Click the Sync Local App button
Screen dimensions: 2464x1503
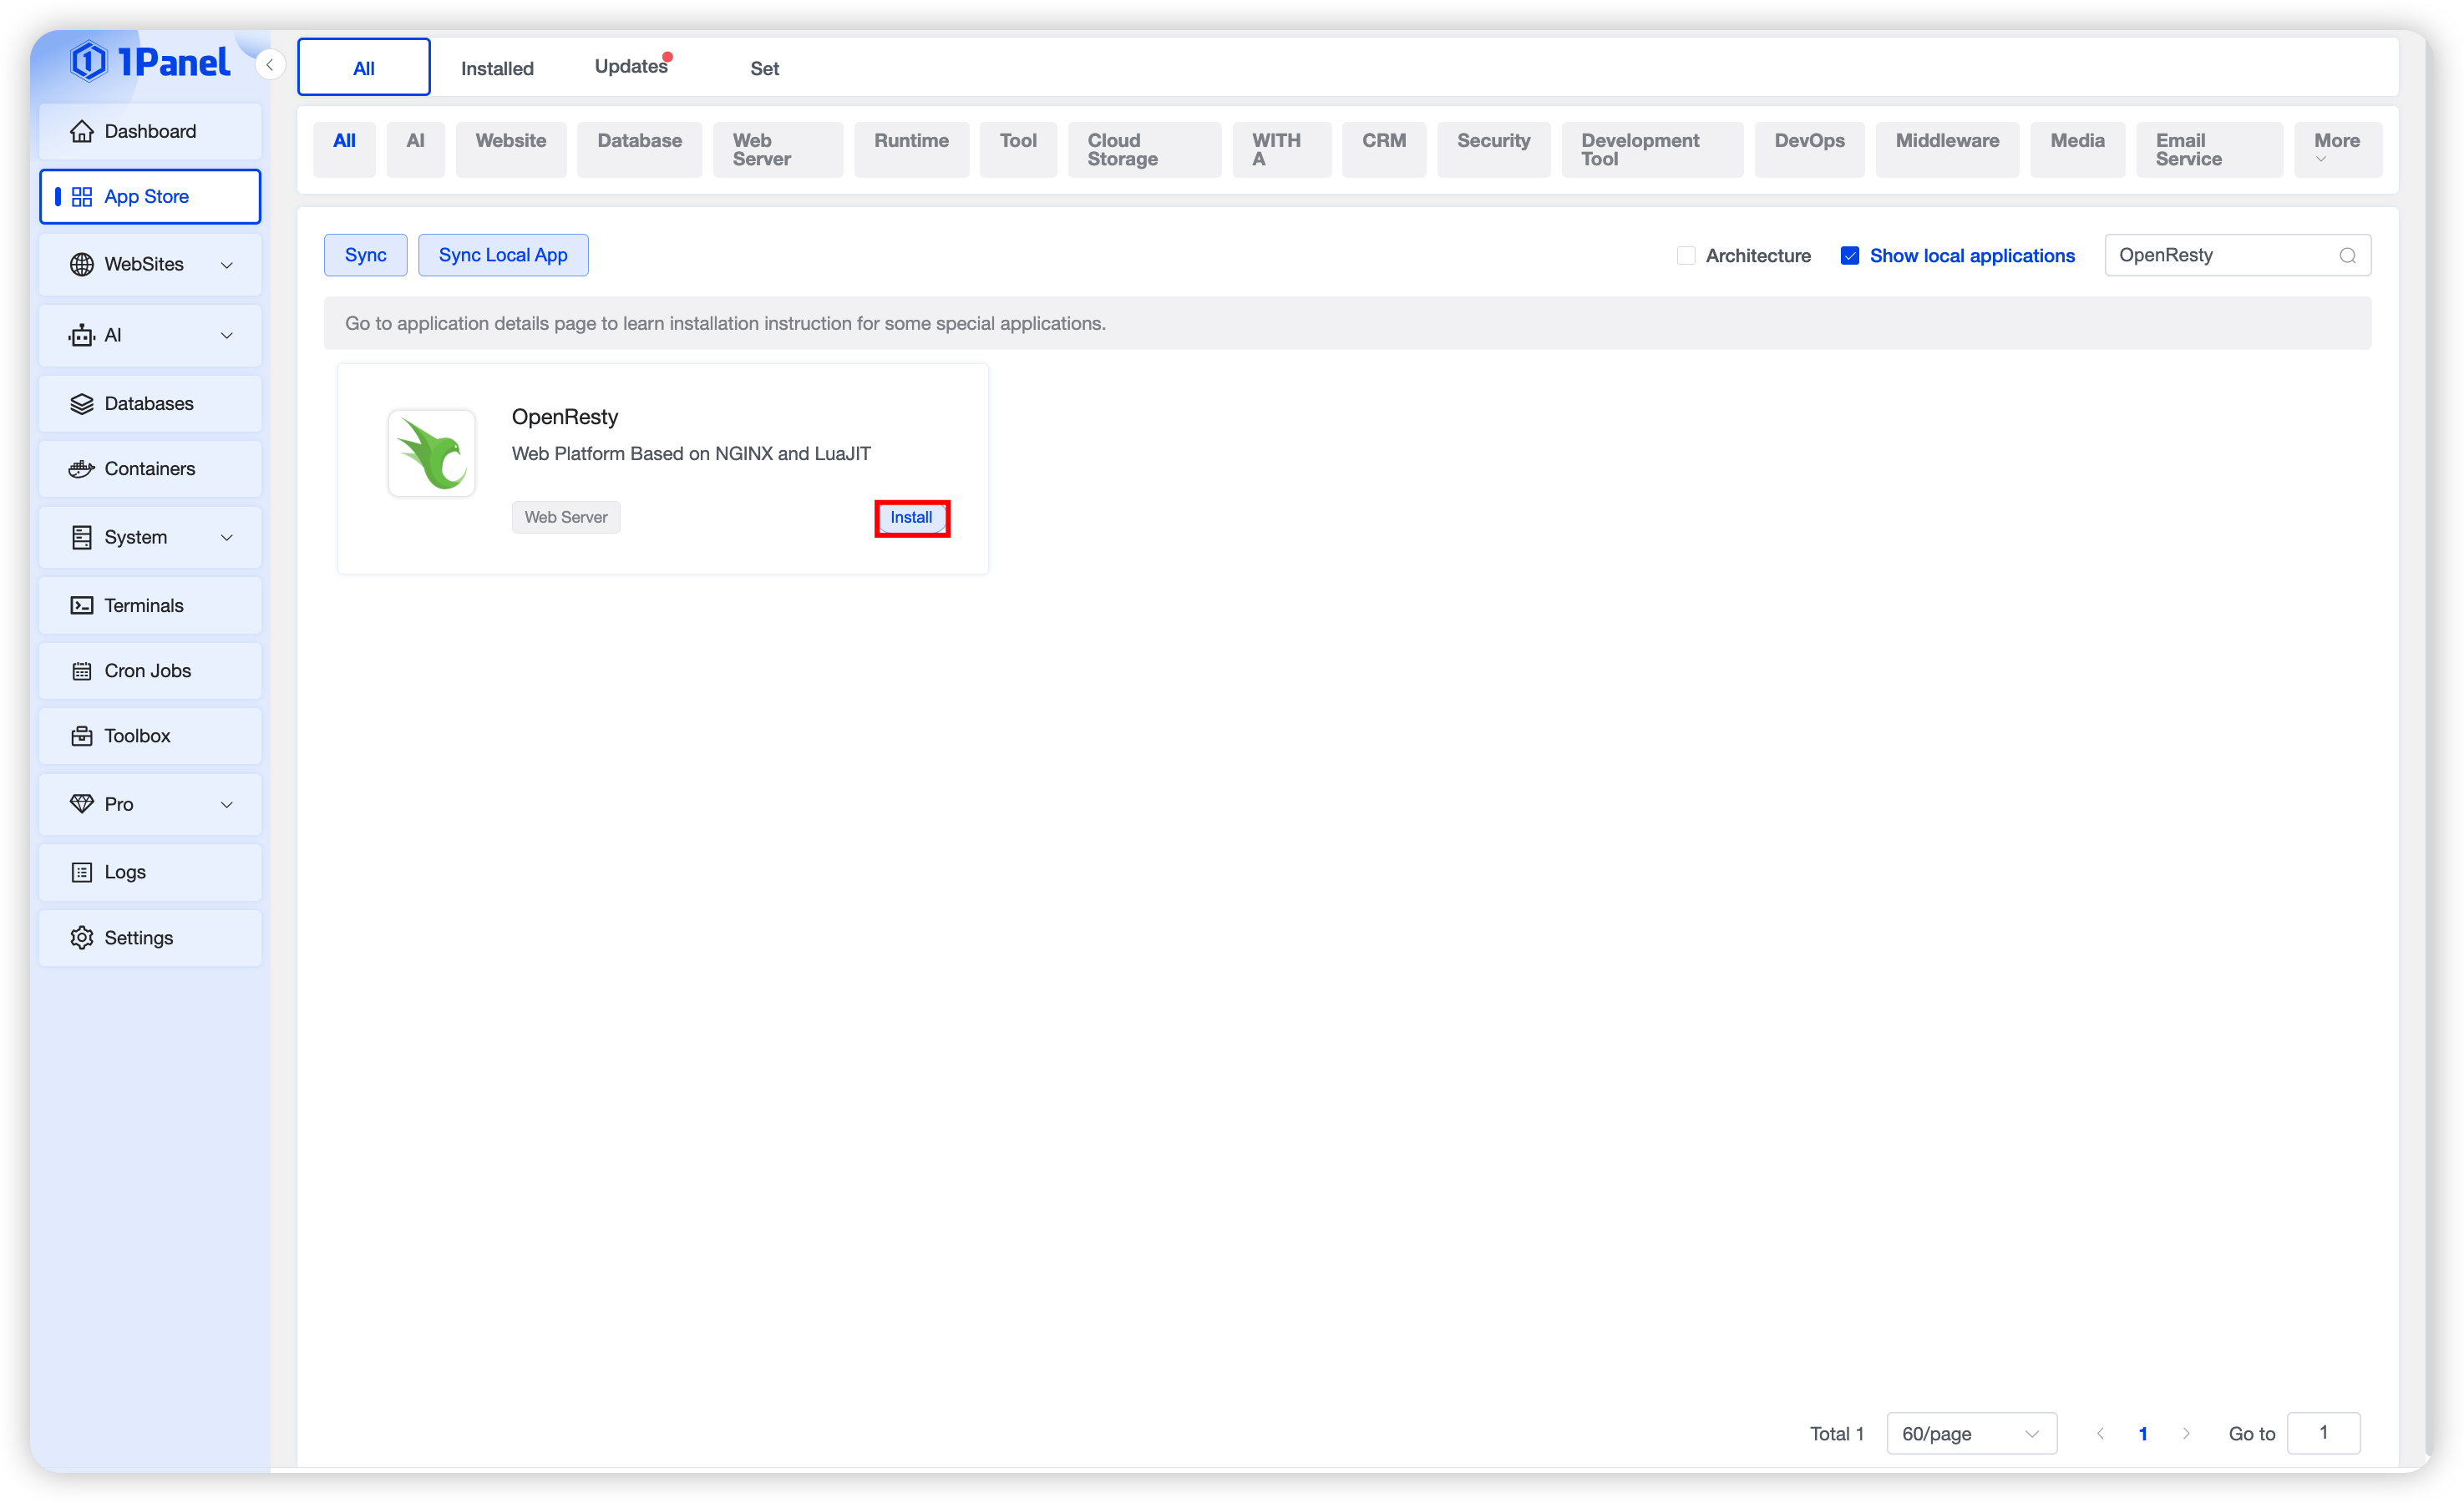click(503, 255)
